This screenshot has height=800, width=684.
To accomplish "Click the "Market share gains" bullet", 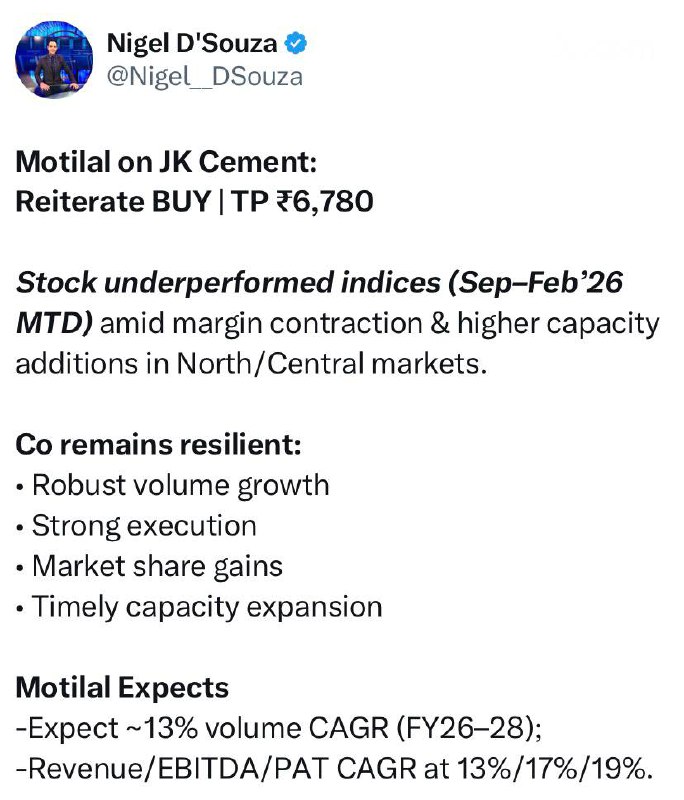I will click(157, 566).
